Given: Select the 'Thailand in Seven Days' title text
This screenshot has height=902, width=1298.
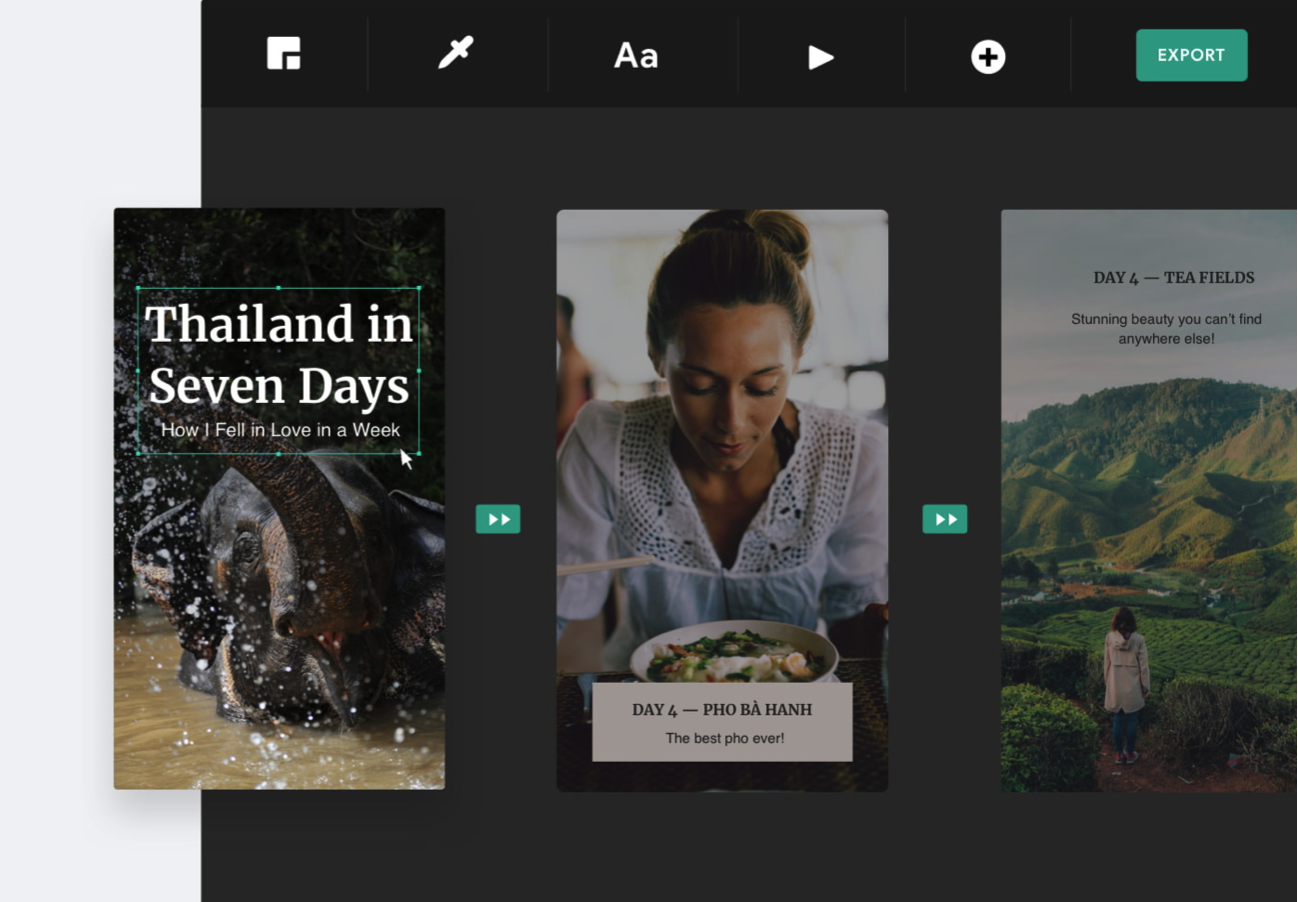Looking at the screenshot, I should 279,353.
